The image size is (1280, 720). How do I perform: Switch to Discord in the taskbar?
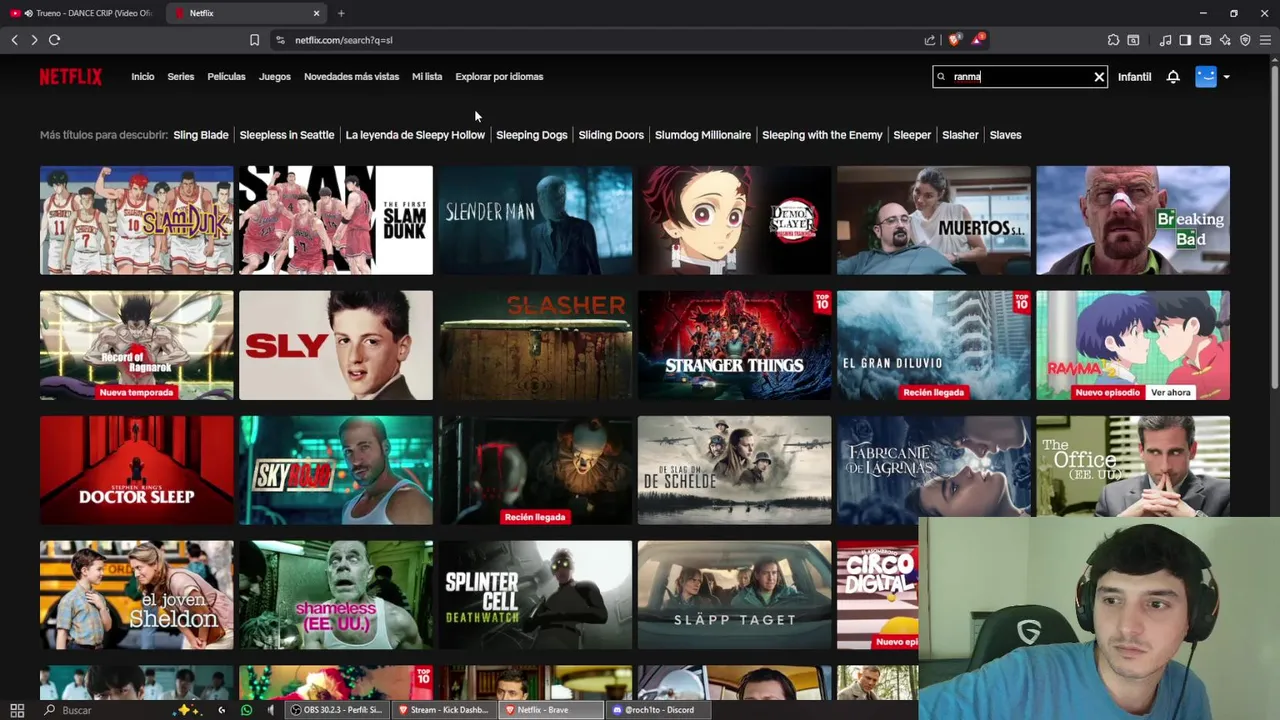(x=659, y=710)
